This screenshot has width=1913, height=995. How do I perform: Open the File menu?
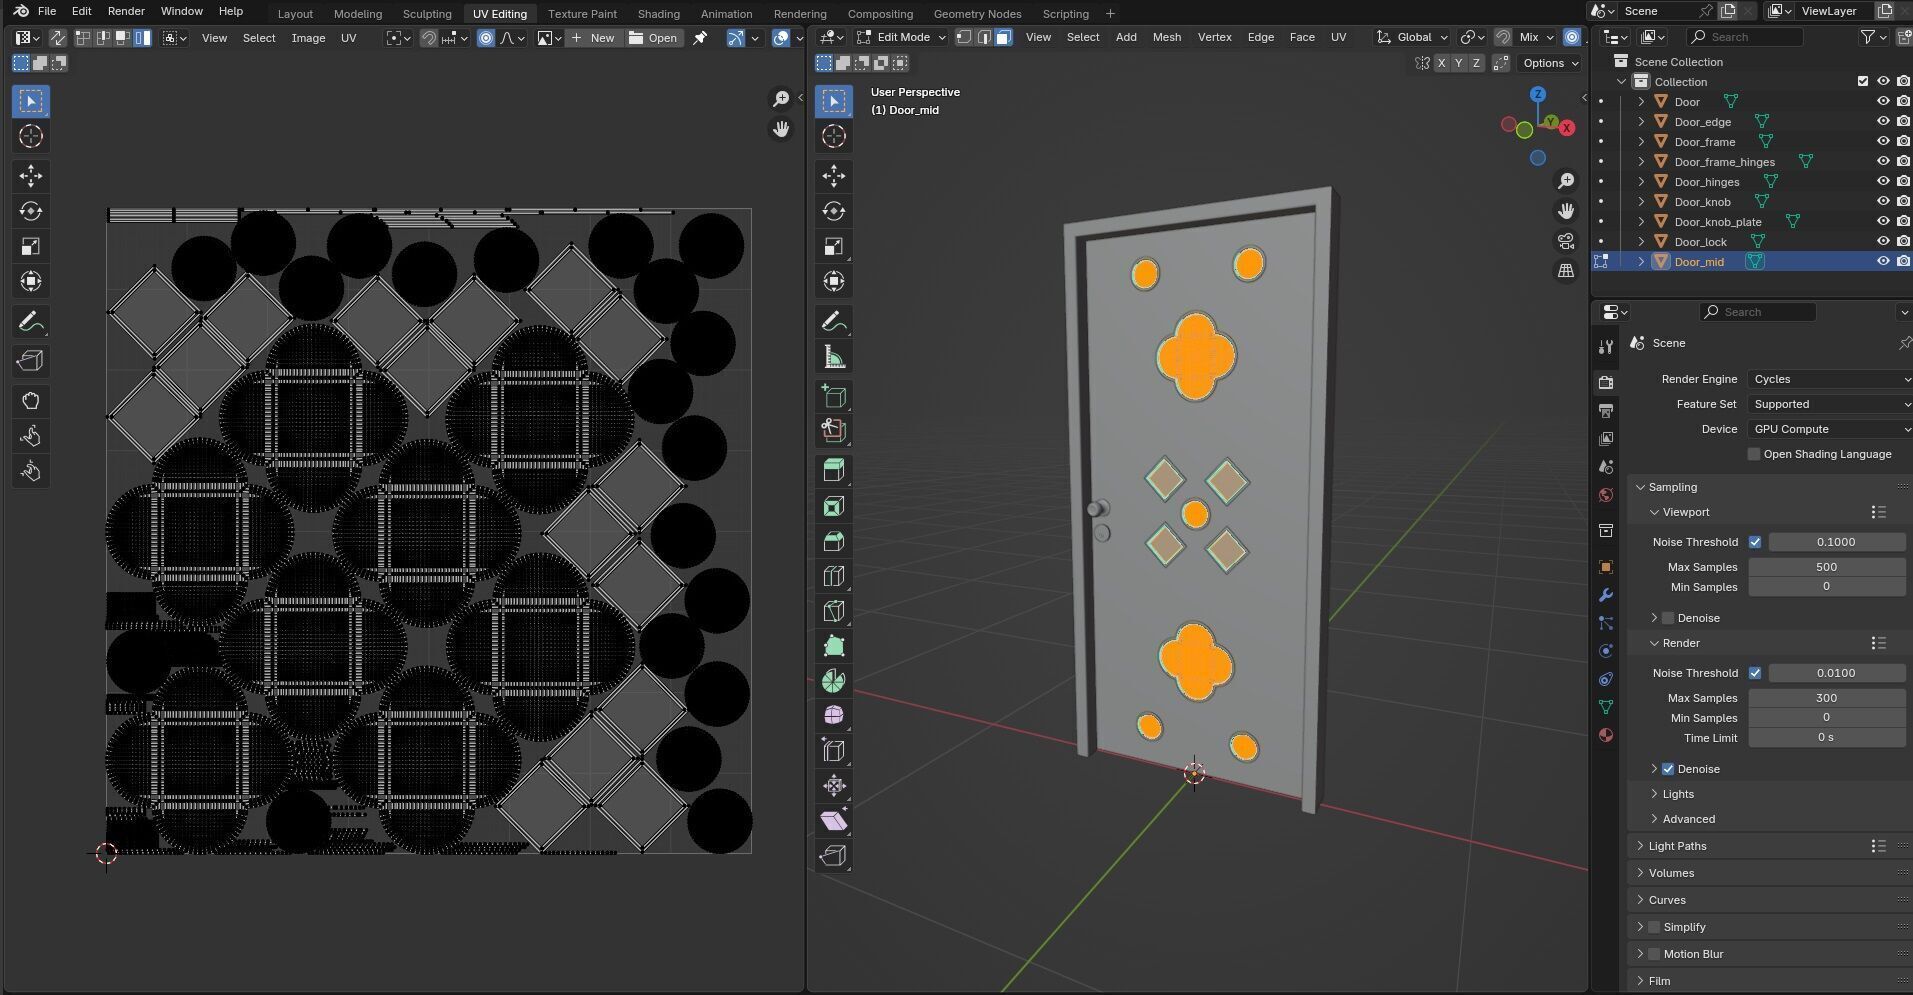click(x=47, y=11)
